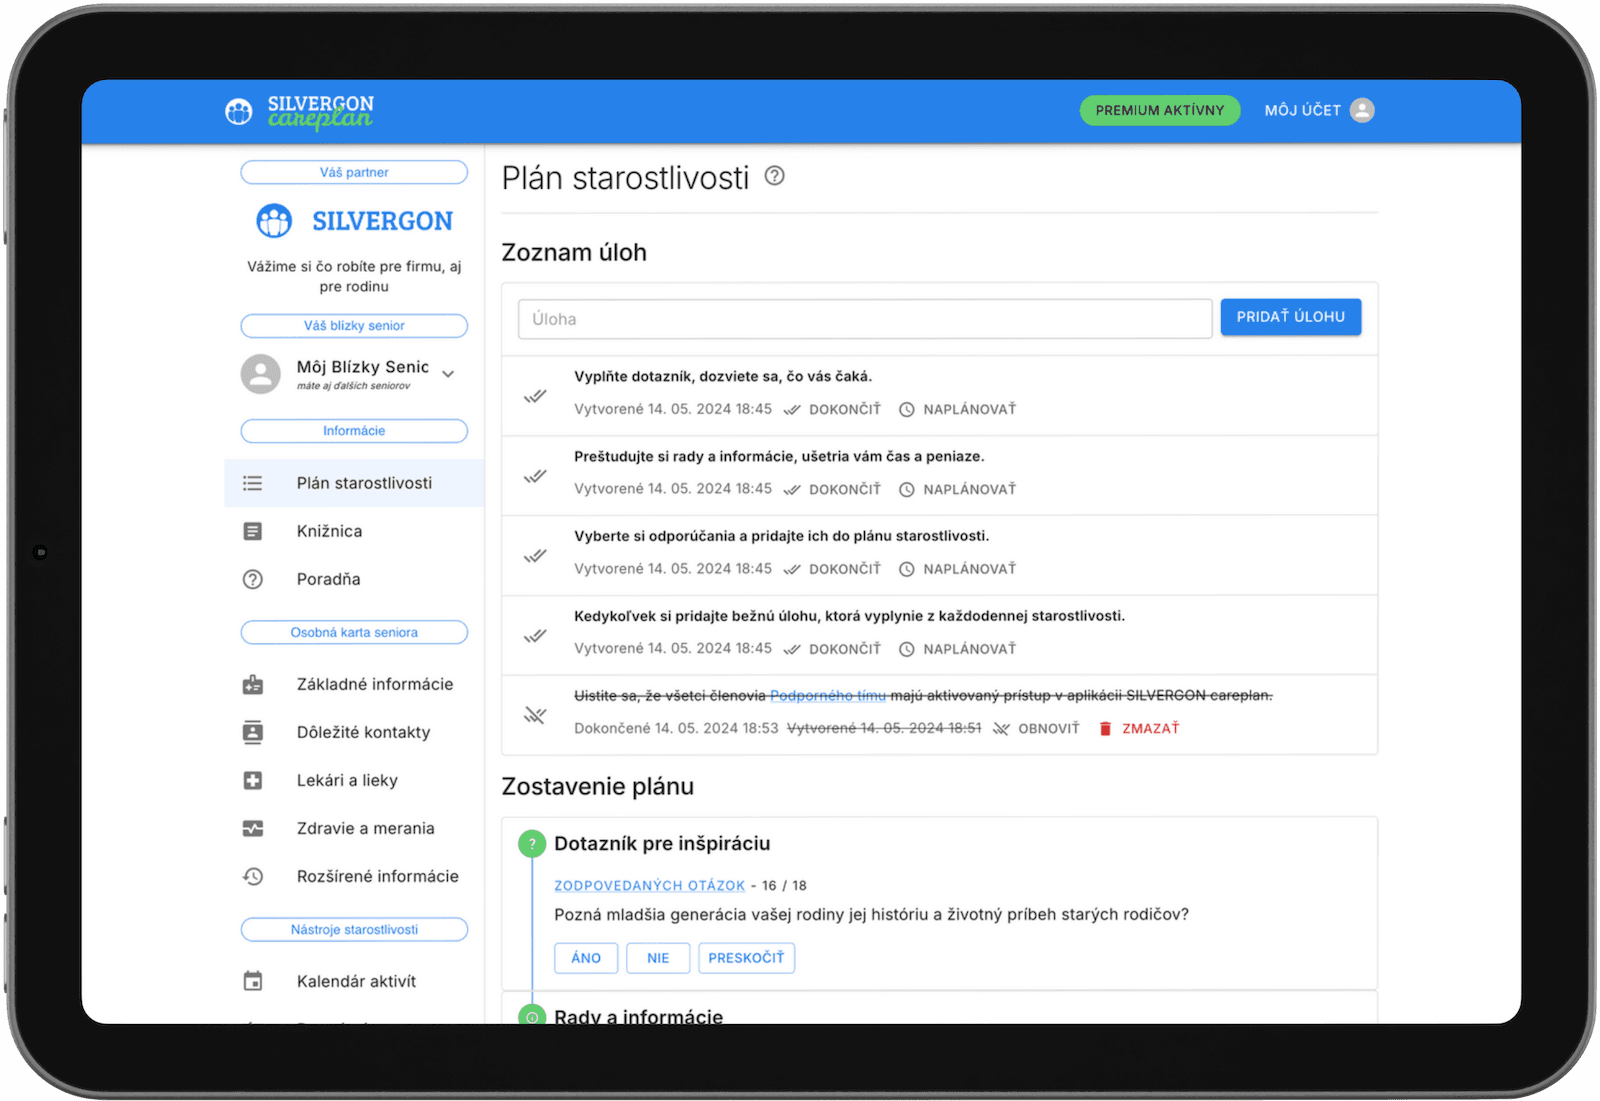Screen dimensions: 1600x1101
Task: Uncheck the completed Uistite sa task
Action: (x=535, y=715)
